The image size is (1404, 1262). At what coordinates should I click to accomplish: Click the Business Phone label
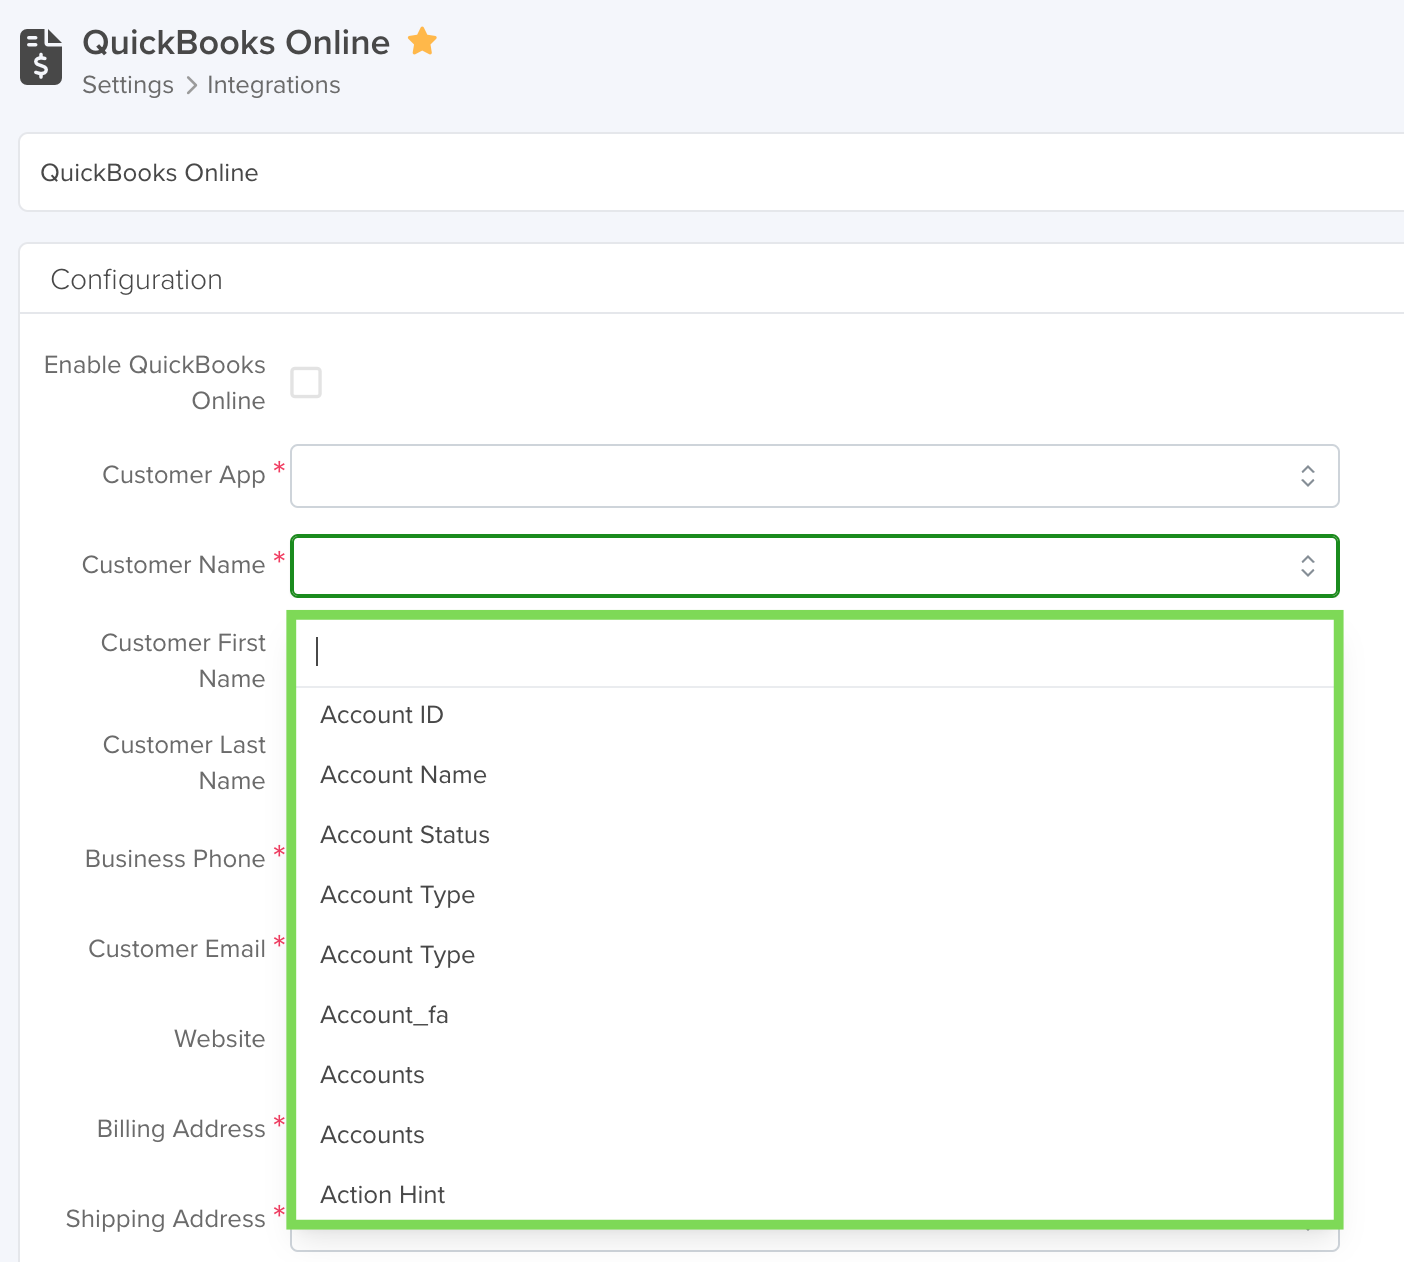point(175,859)
